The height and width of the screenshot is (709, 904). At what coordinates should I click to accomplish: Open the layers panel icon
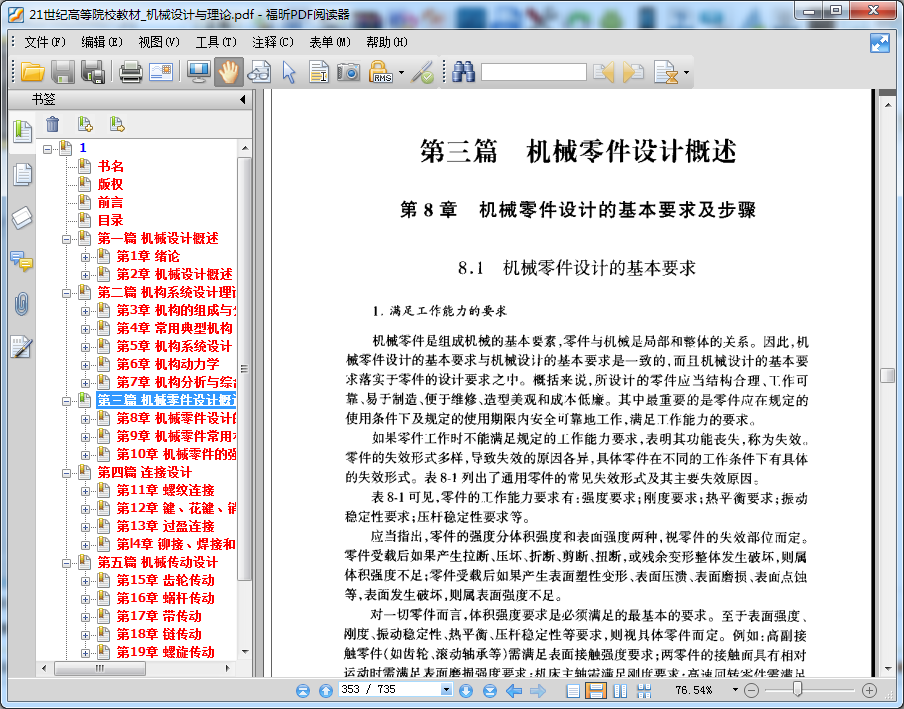(22, 218)
